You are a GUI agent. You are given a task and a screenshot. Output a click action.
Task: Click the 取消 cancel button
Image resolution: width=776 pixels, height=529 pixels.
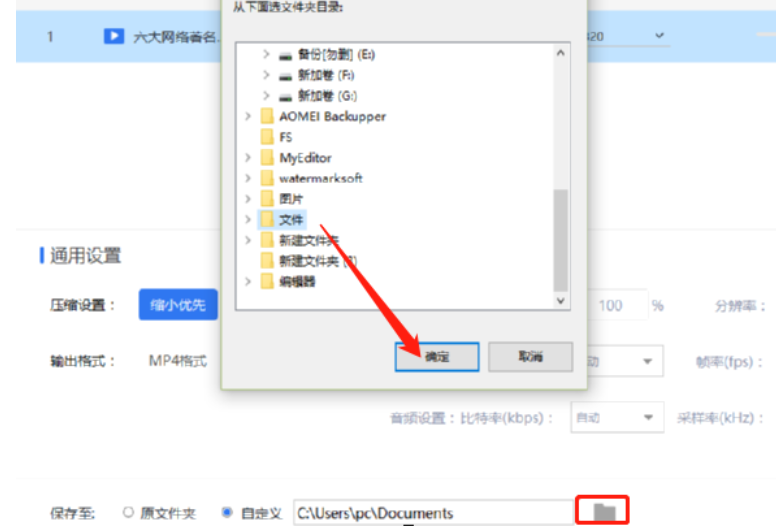pyautogui.click(x=531, y=356)
